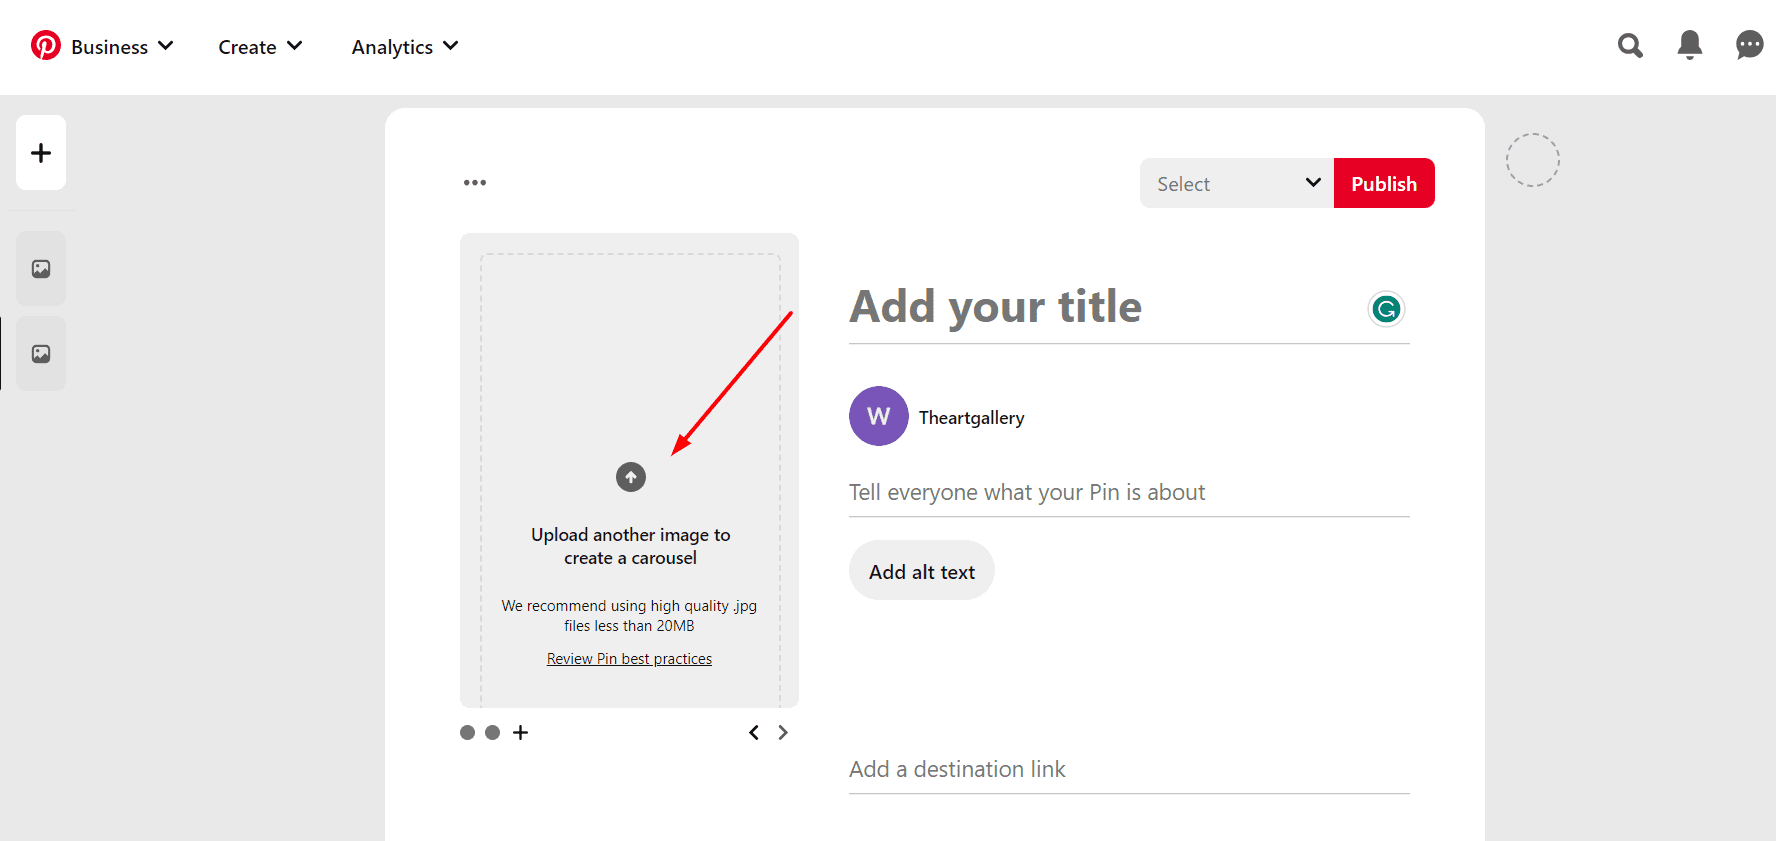Go to next carousel image arrow
Image resolution: width=1776 pixels, height=841 pixels.
(x=783, y=733)
